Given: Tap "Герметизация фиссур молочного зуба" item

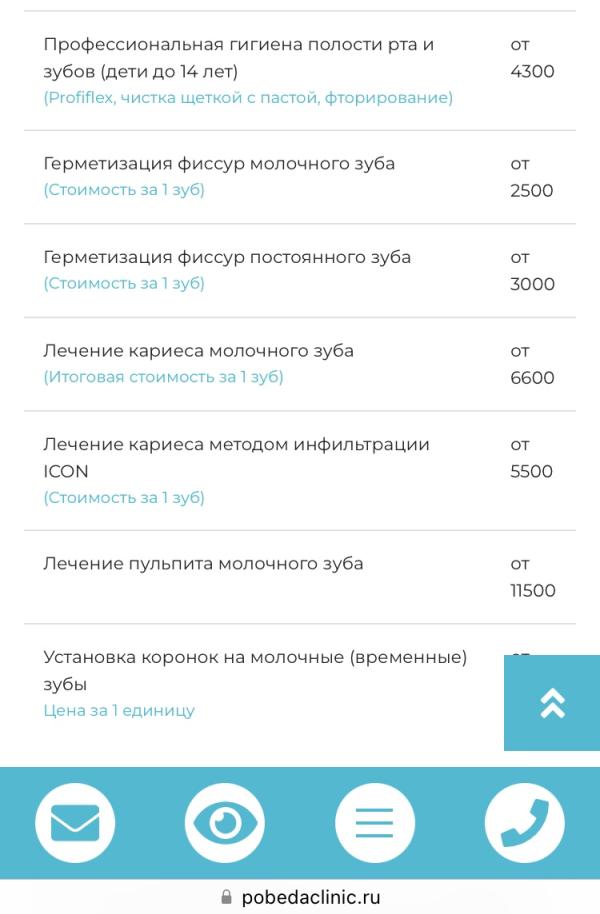Looking at the screenshot, I should point(219,164).
